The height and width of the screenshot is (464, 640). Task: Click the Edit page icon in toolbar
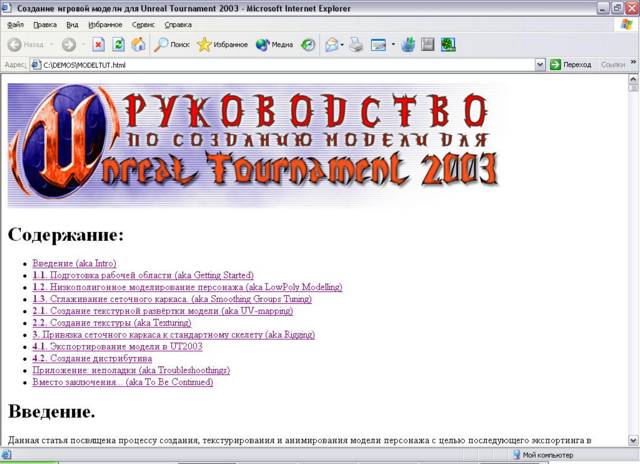378,44
